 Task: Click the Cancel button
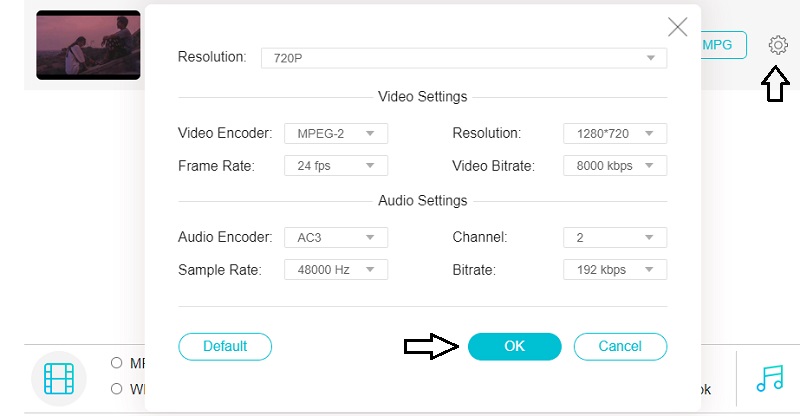click(x=619, y=346)
